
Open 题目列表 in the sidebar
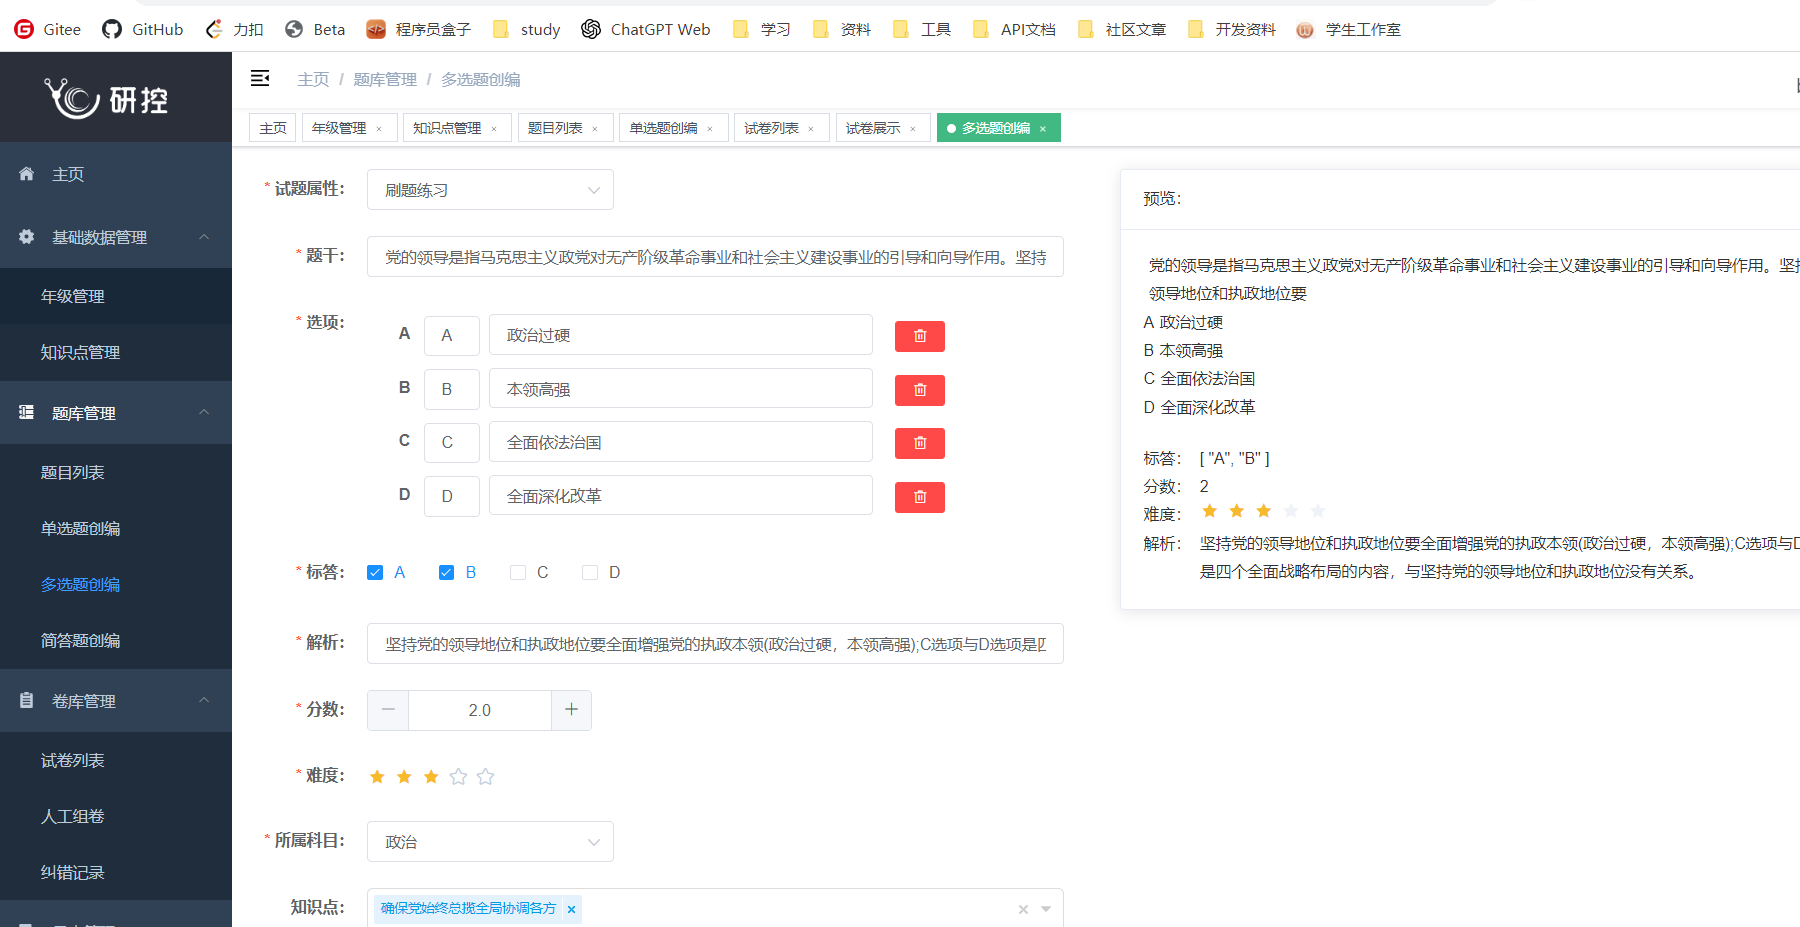[x=116, y=472]
